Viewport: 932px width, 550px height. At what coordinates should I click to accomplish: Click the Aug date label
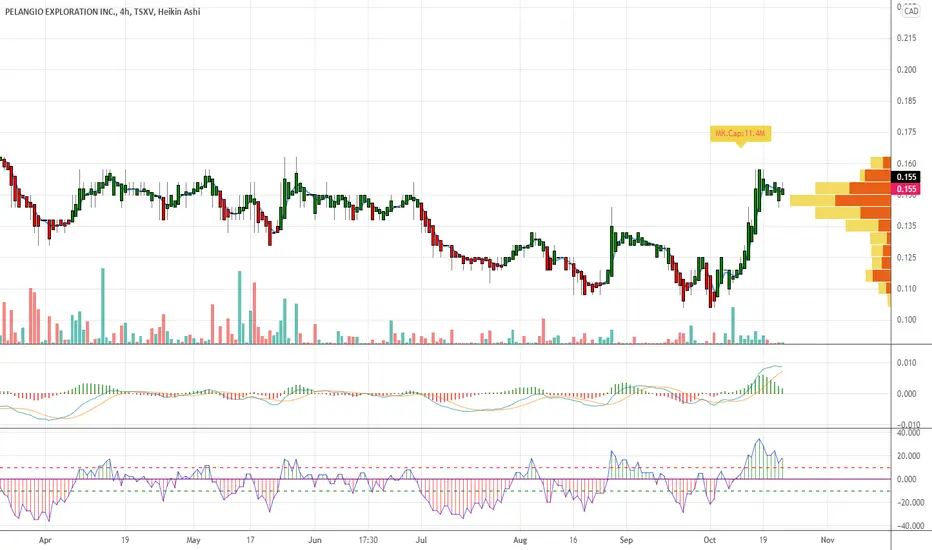point(519,540)
